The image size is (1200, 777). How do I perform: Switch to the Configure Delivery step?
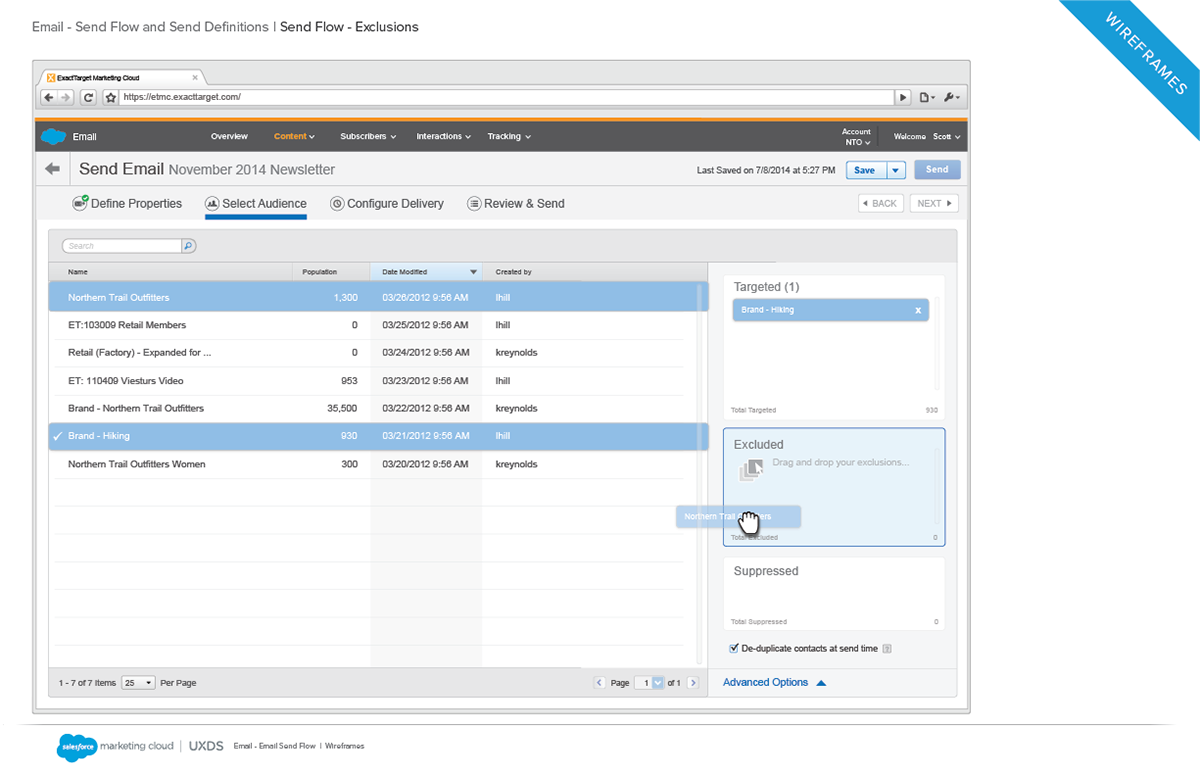387,204
